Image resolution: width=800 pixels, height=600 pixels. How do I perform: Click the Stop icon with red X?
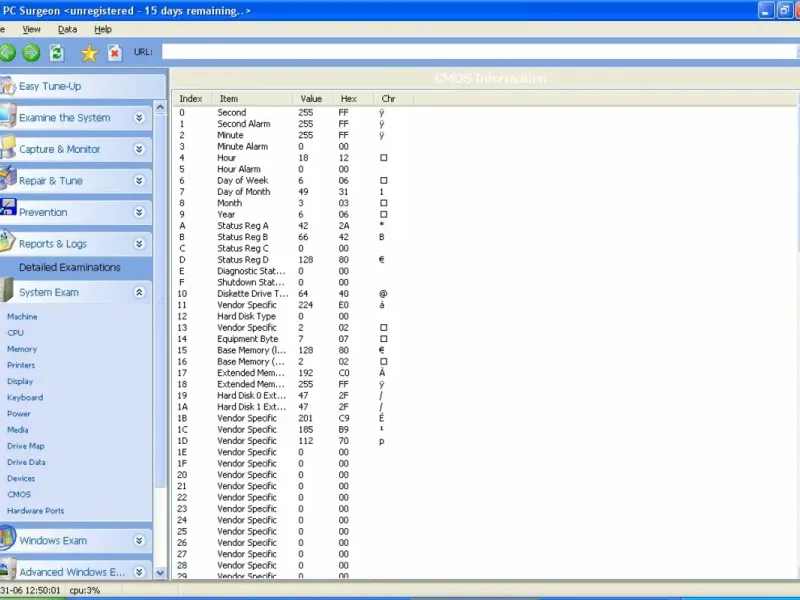point(115,53)
